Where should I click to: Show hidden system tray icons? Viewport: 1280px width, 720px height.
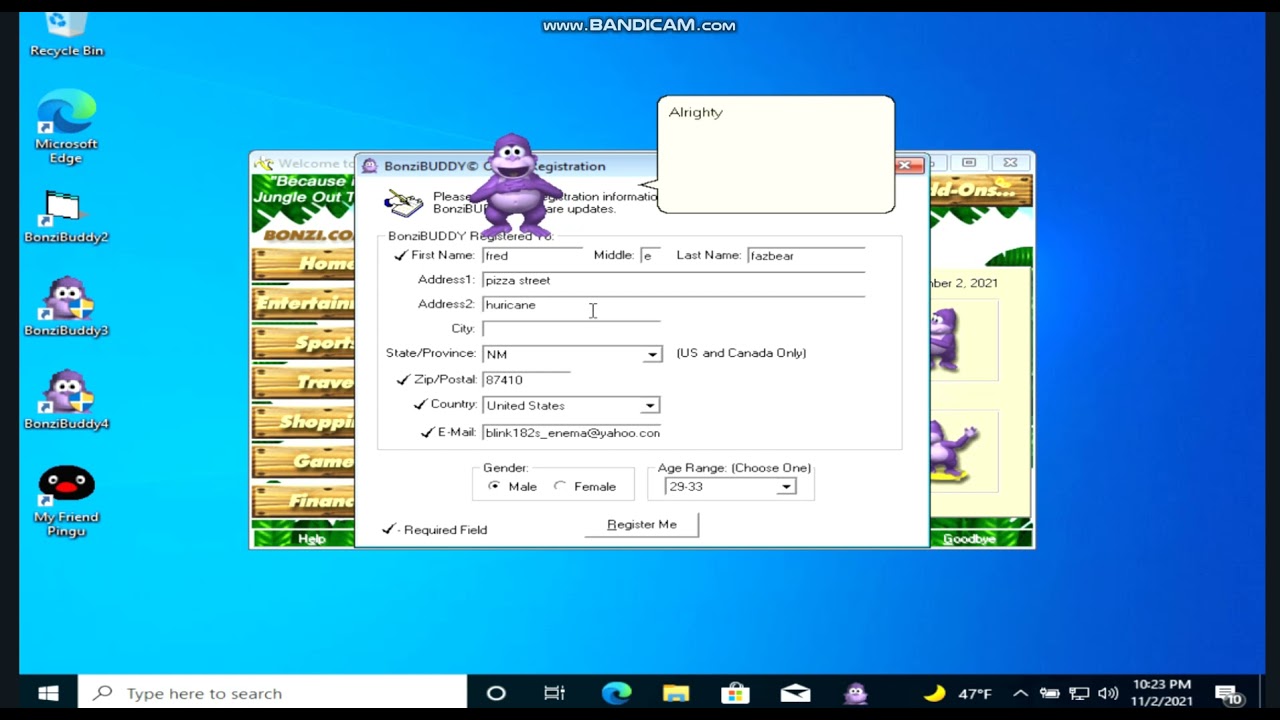[1020, 693]
